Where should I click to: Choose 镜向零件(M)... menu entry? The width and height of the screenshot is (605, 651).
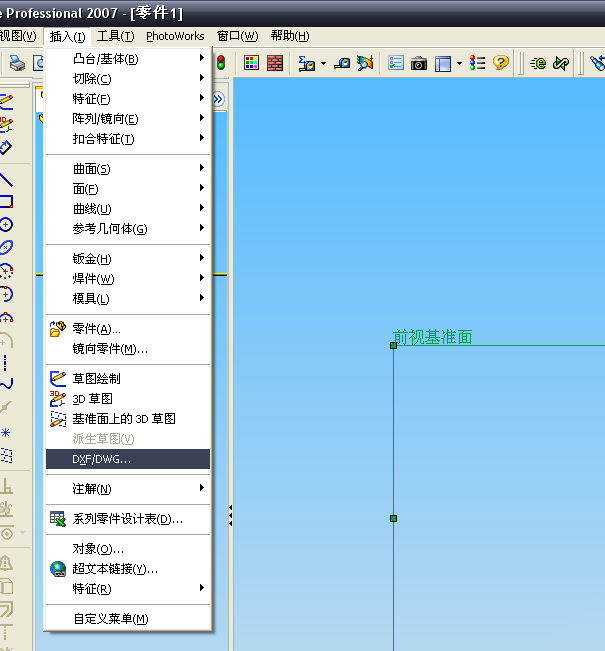(127, 349)
